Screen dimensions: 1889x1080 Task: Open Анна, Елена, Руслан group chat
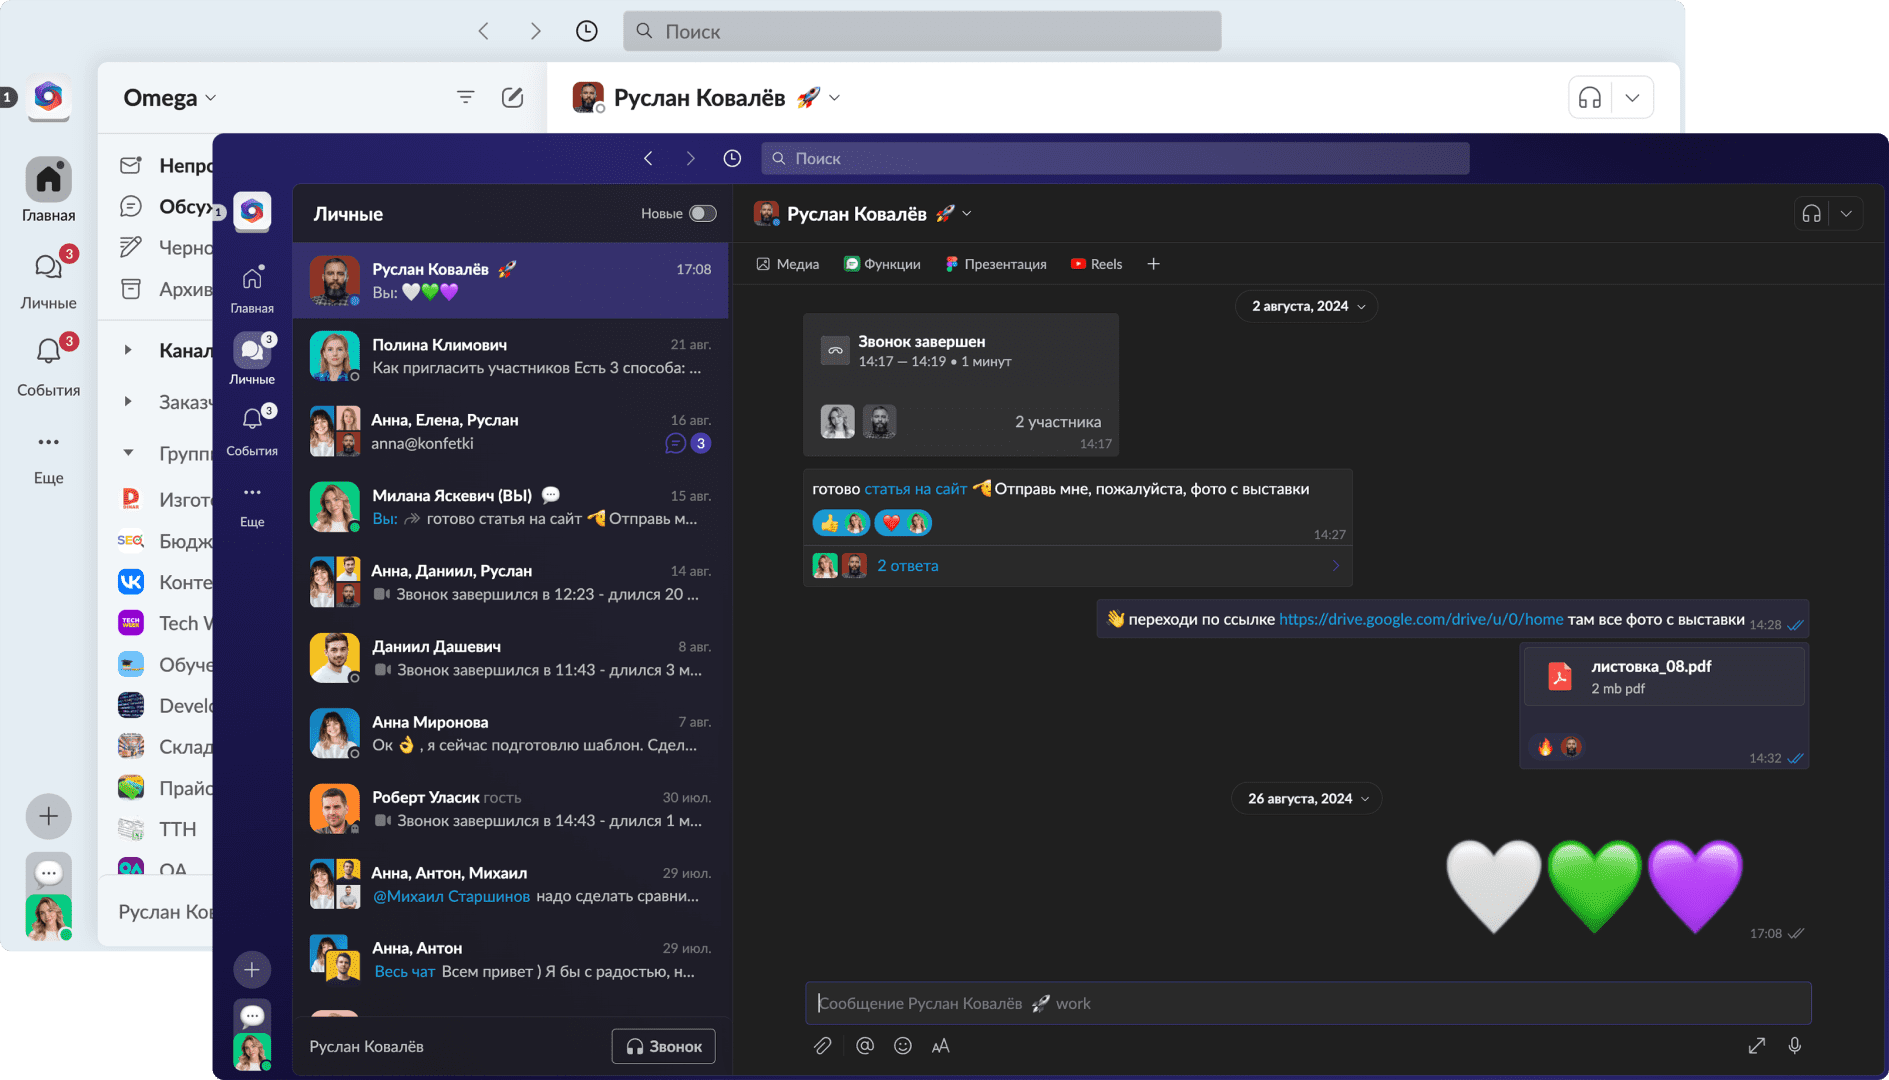[511, 432]
